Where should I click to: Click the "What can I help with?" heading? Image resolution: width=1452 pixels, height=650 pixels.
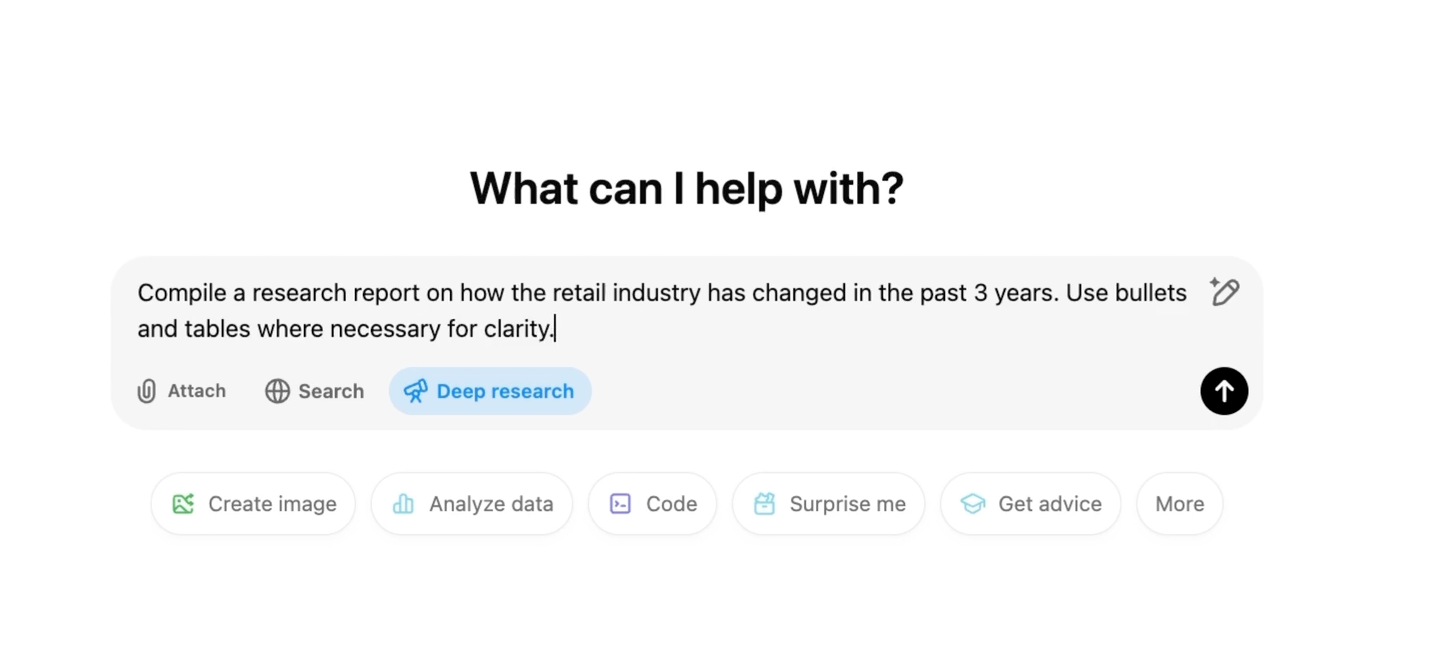[x=687, y=188]
